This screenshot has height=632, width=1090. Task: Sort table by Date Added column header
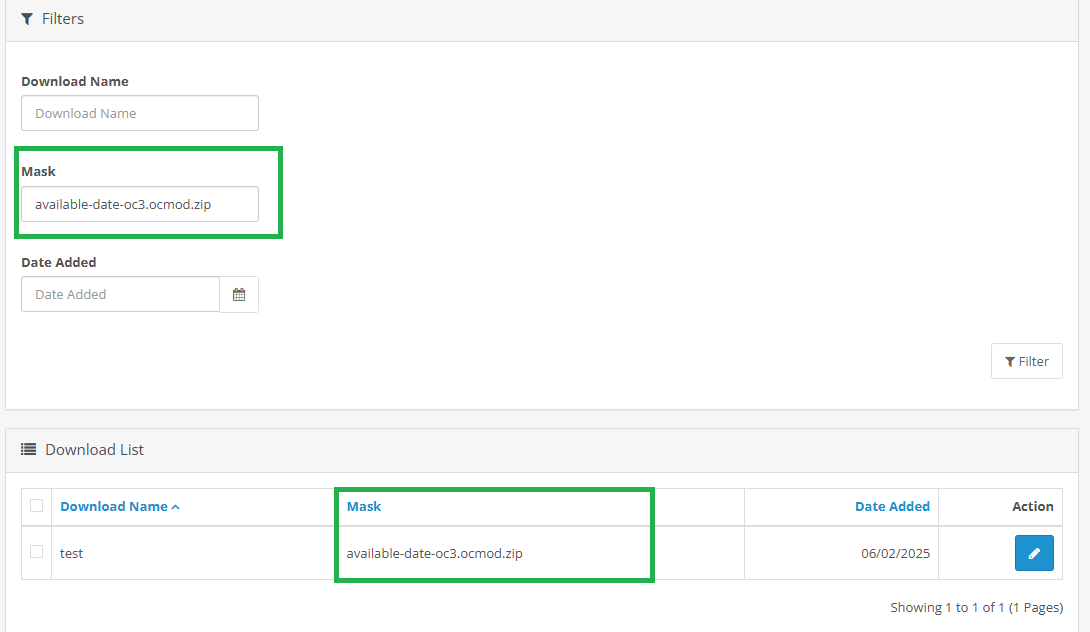click(x=892, y=507)
